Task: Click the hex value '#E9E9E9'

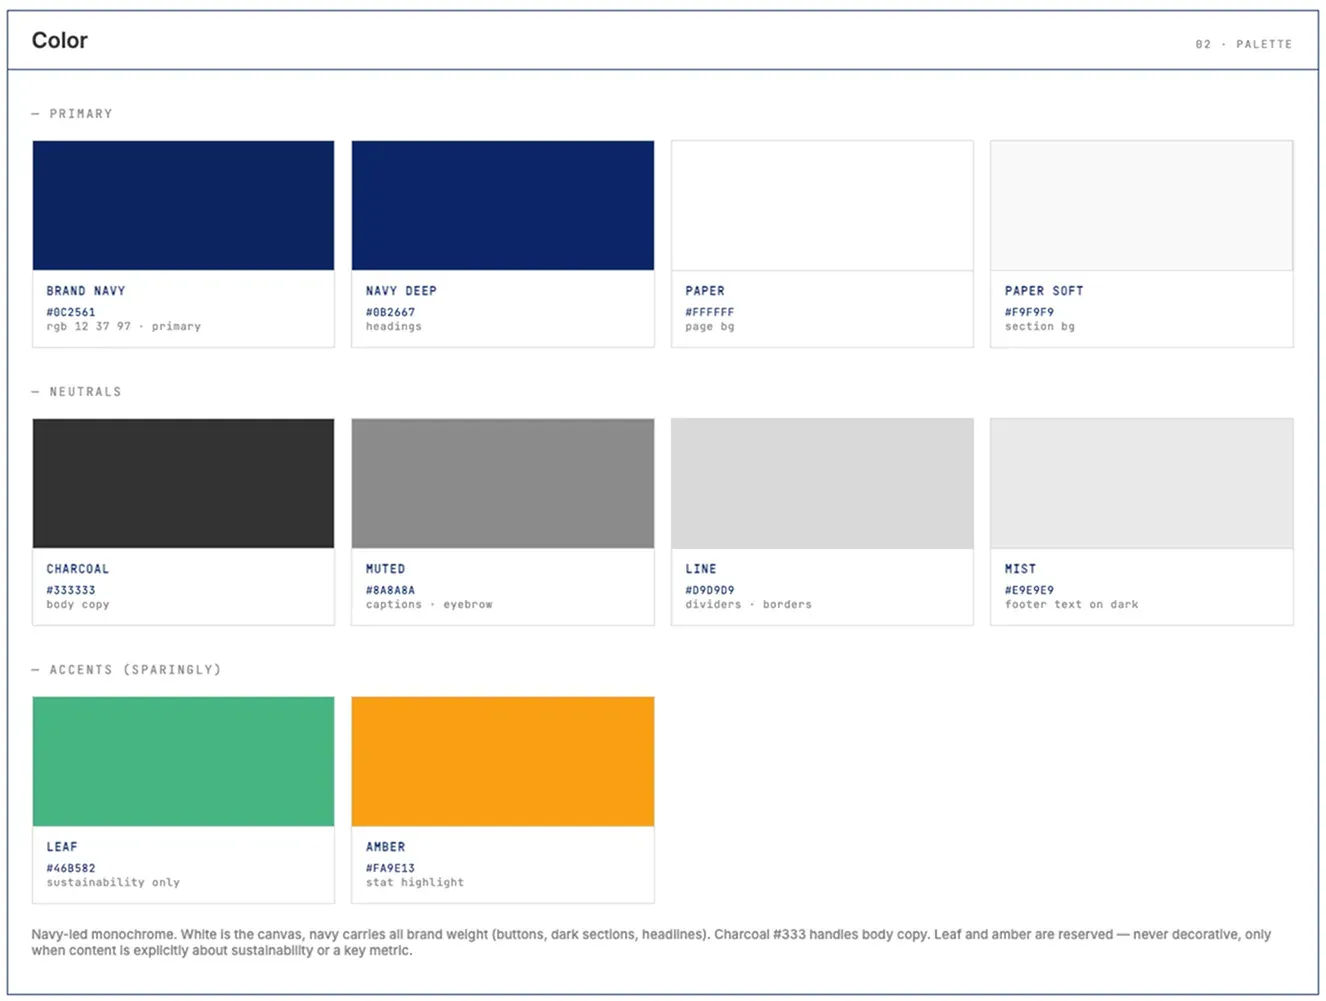Action: tap(1029, 590)
